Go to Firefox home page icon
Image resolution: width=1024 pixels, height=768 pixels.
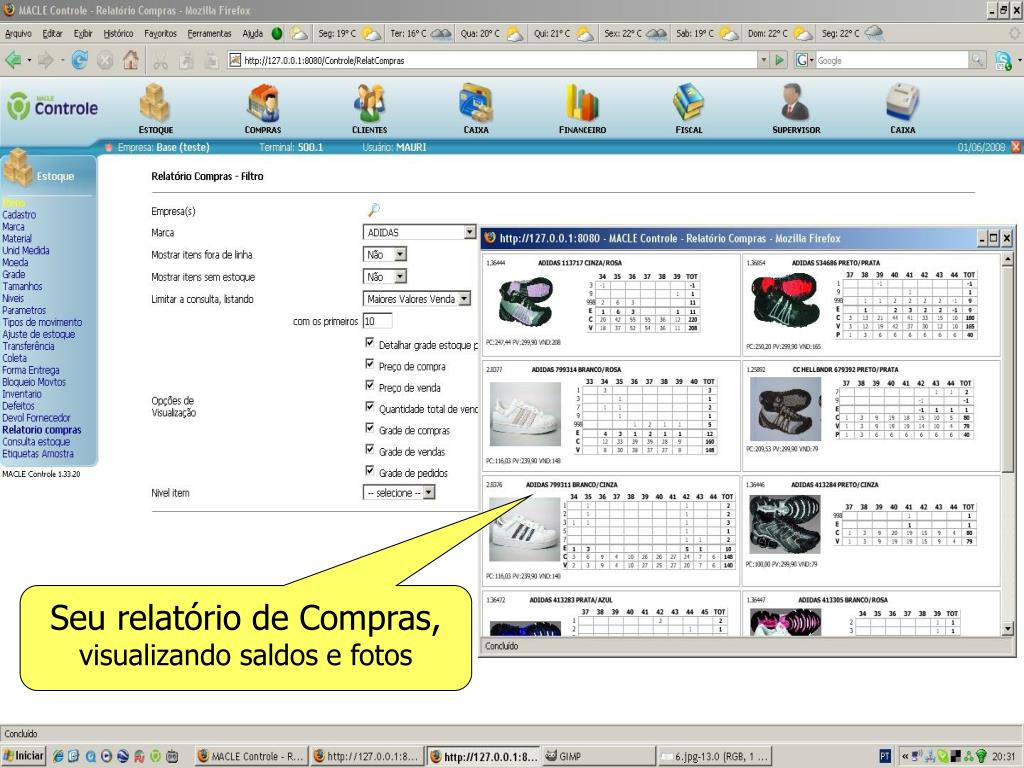(x=131, y=60)
